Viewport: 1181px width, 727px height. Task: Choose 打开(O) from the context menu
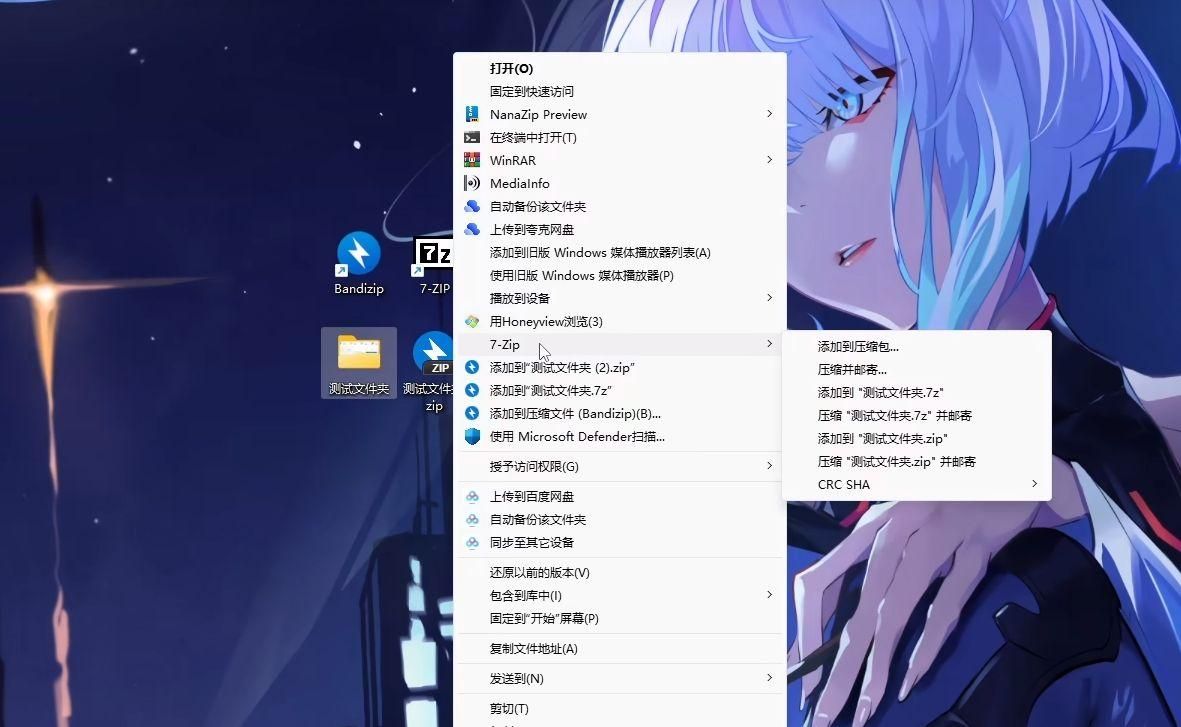pyautogui.click(x=620, y=69)
